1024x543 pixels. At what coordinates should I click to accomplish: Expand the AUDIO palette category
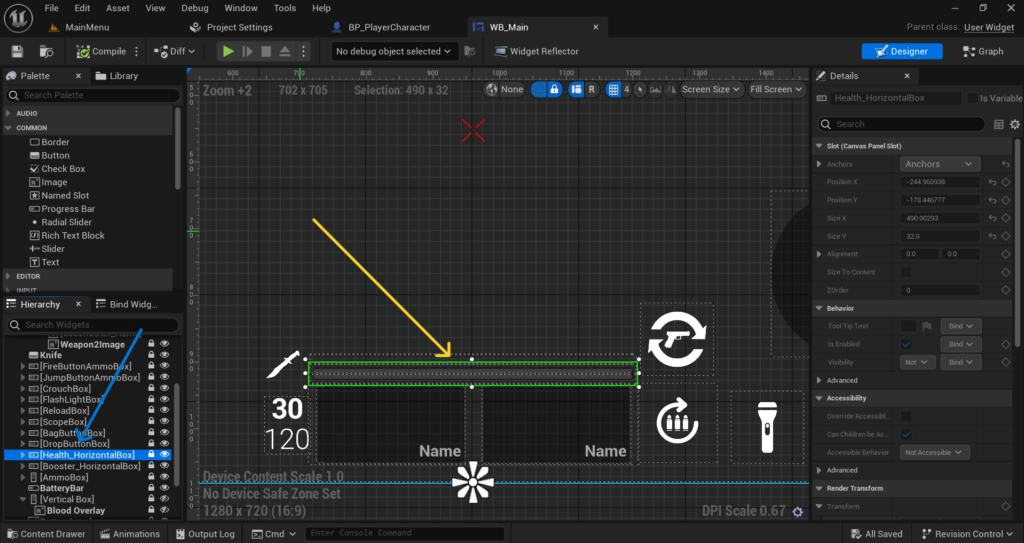tap(8, 114)
